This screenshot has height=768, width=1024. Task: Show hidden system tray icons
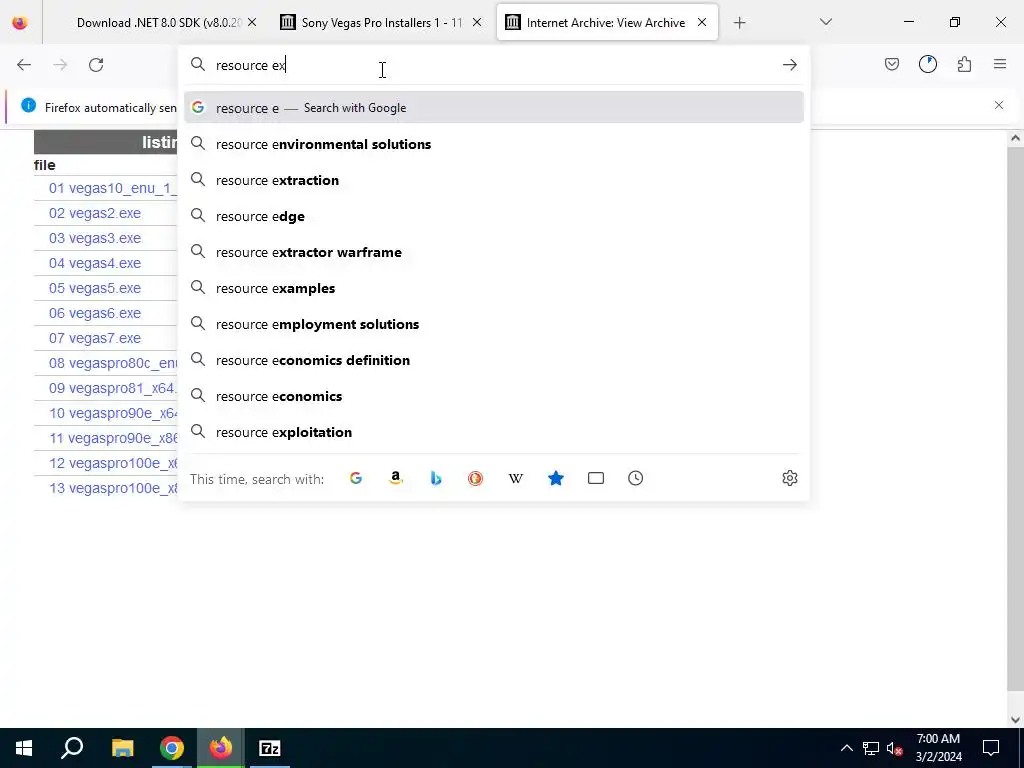(846, 748)
